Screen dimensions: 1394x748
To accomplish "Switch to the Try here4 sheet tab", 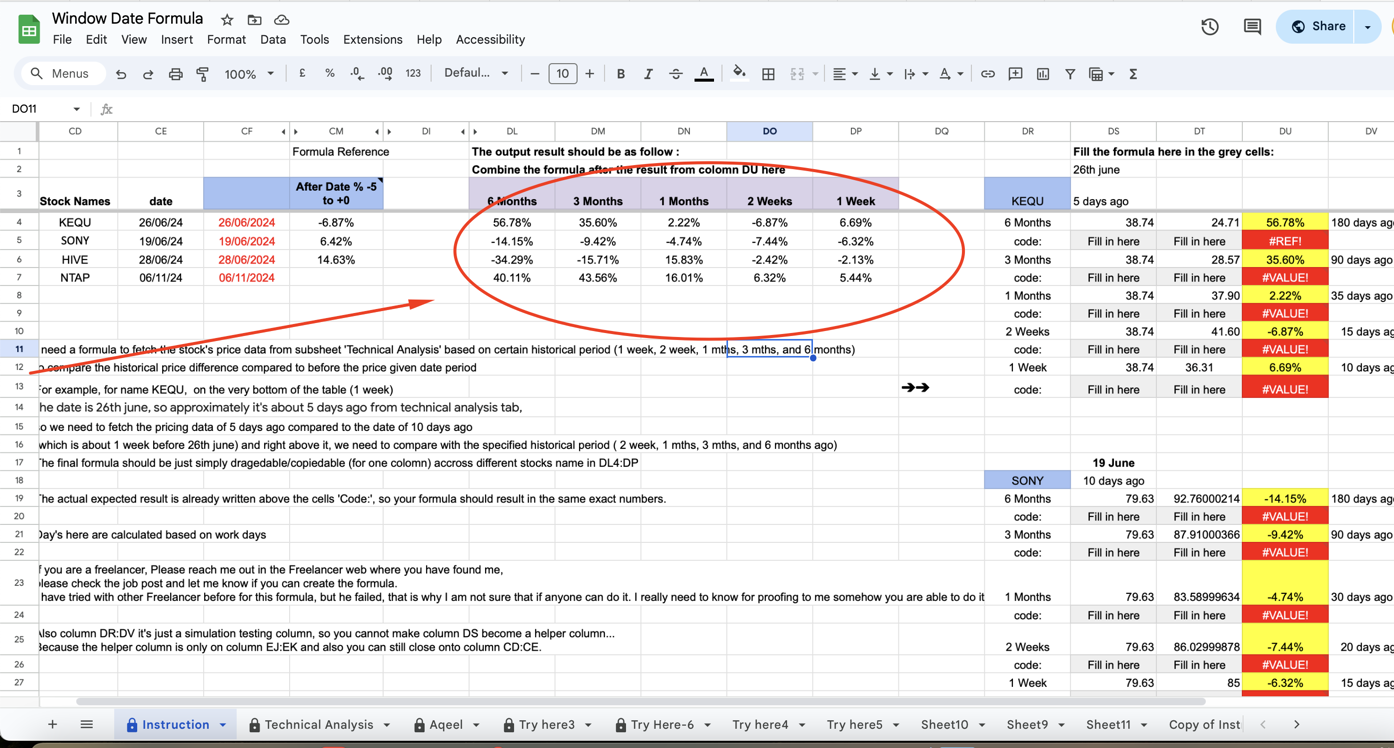I will point(760,725).
